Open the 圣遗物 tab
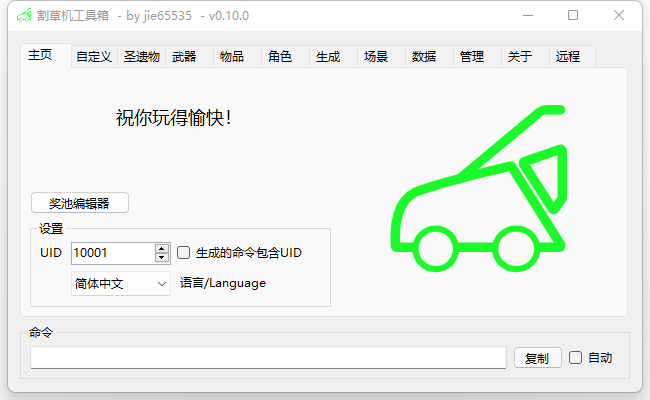The width and height of the screenshot is (650, 400). pos(141,57)
